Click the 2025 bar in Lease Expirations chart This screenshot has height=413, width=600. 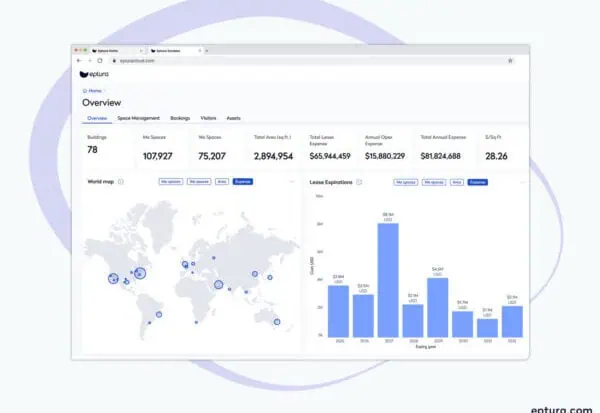click(x=338, y=311)
